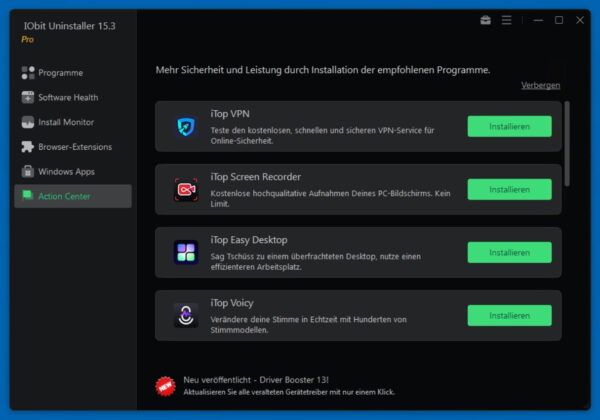
Task: Open the Programme section
Action: [73, 73]
